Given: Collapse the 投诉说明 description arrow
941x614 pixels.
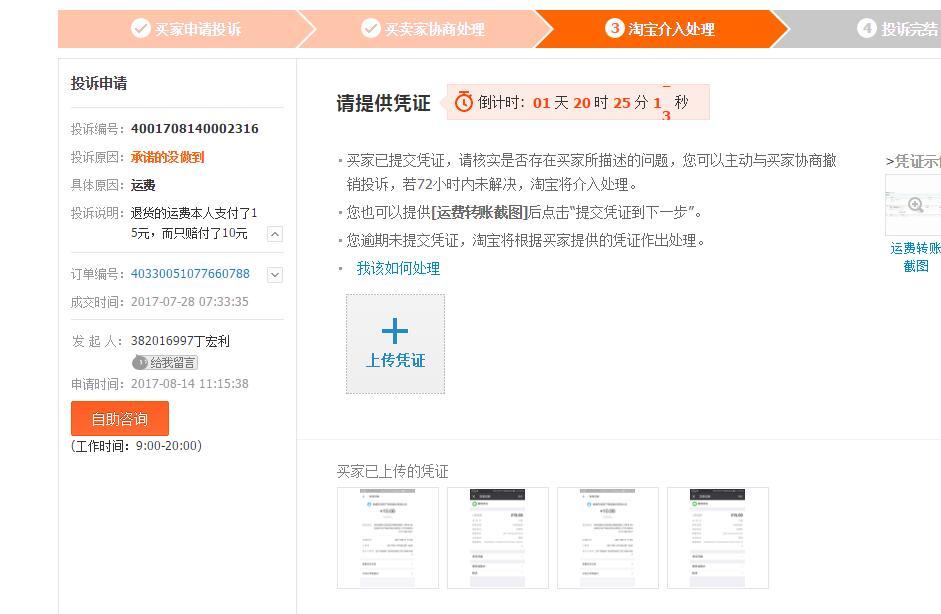Looking at the screenshot, I should (x=275, y=234).
